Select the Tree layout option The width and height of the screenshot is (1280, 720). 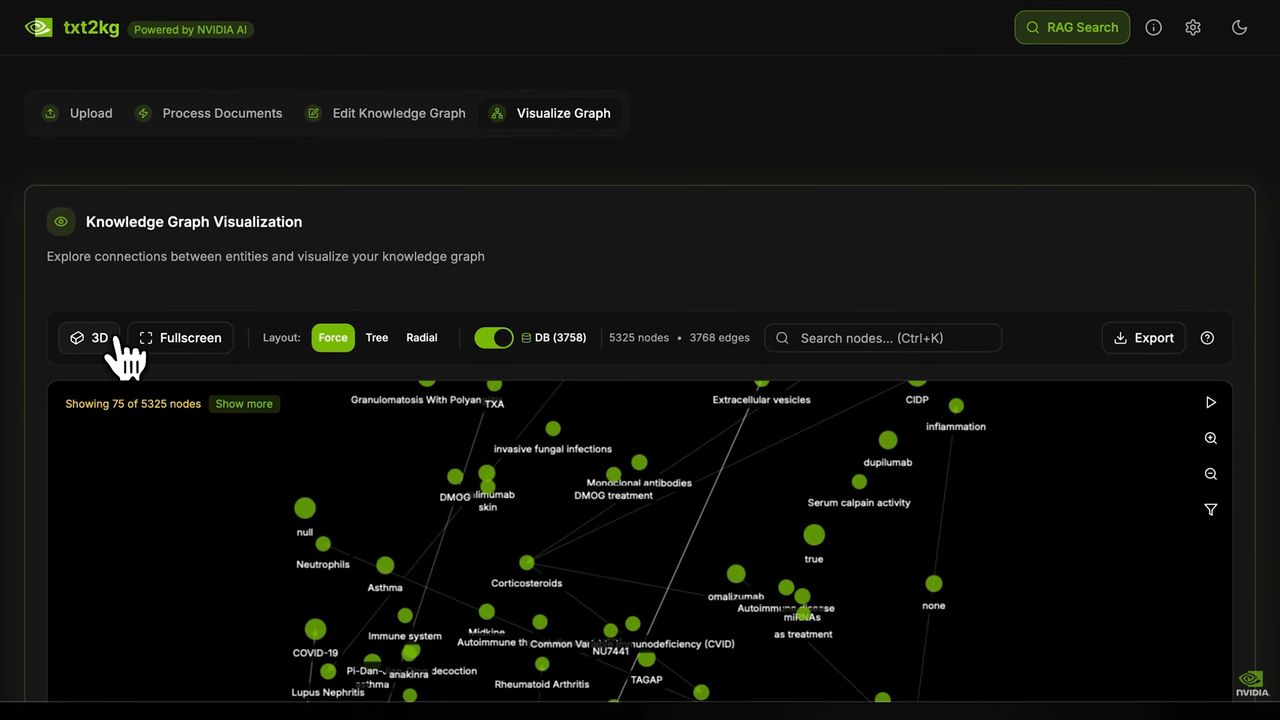377,338
